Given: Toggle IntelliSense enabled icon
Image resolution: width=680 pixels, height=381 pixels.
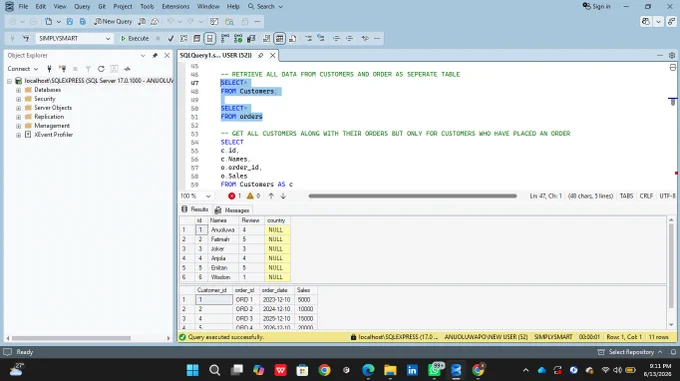Looking at the screenshot, I should click(x=210, y=39).
